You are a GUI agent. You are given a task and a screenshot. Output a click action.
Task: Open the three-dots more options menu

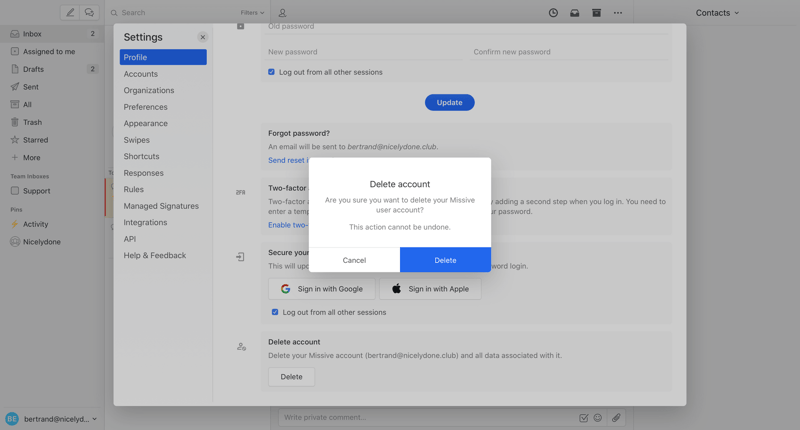(x=618, y=13)
